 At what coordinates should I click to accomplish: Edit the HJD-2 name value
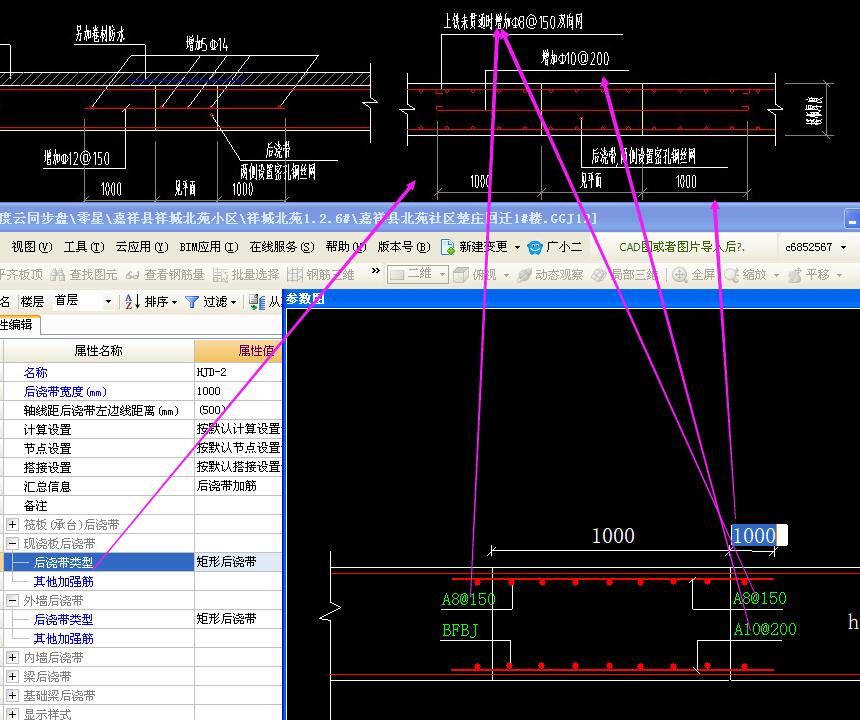(238, 372)
